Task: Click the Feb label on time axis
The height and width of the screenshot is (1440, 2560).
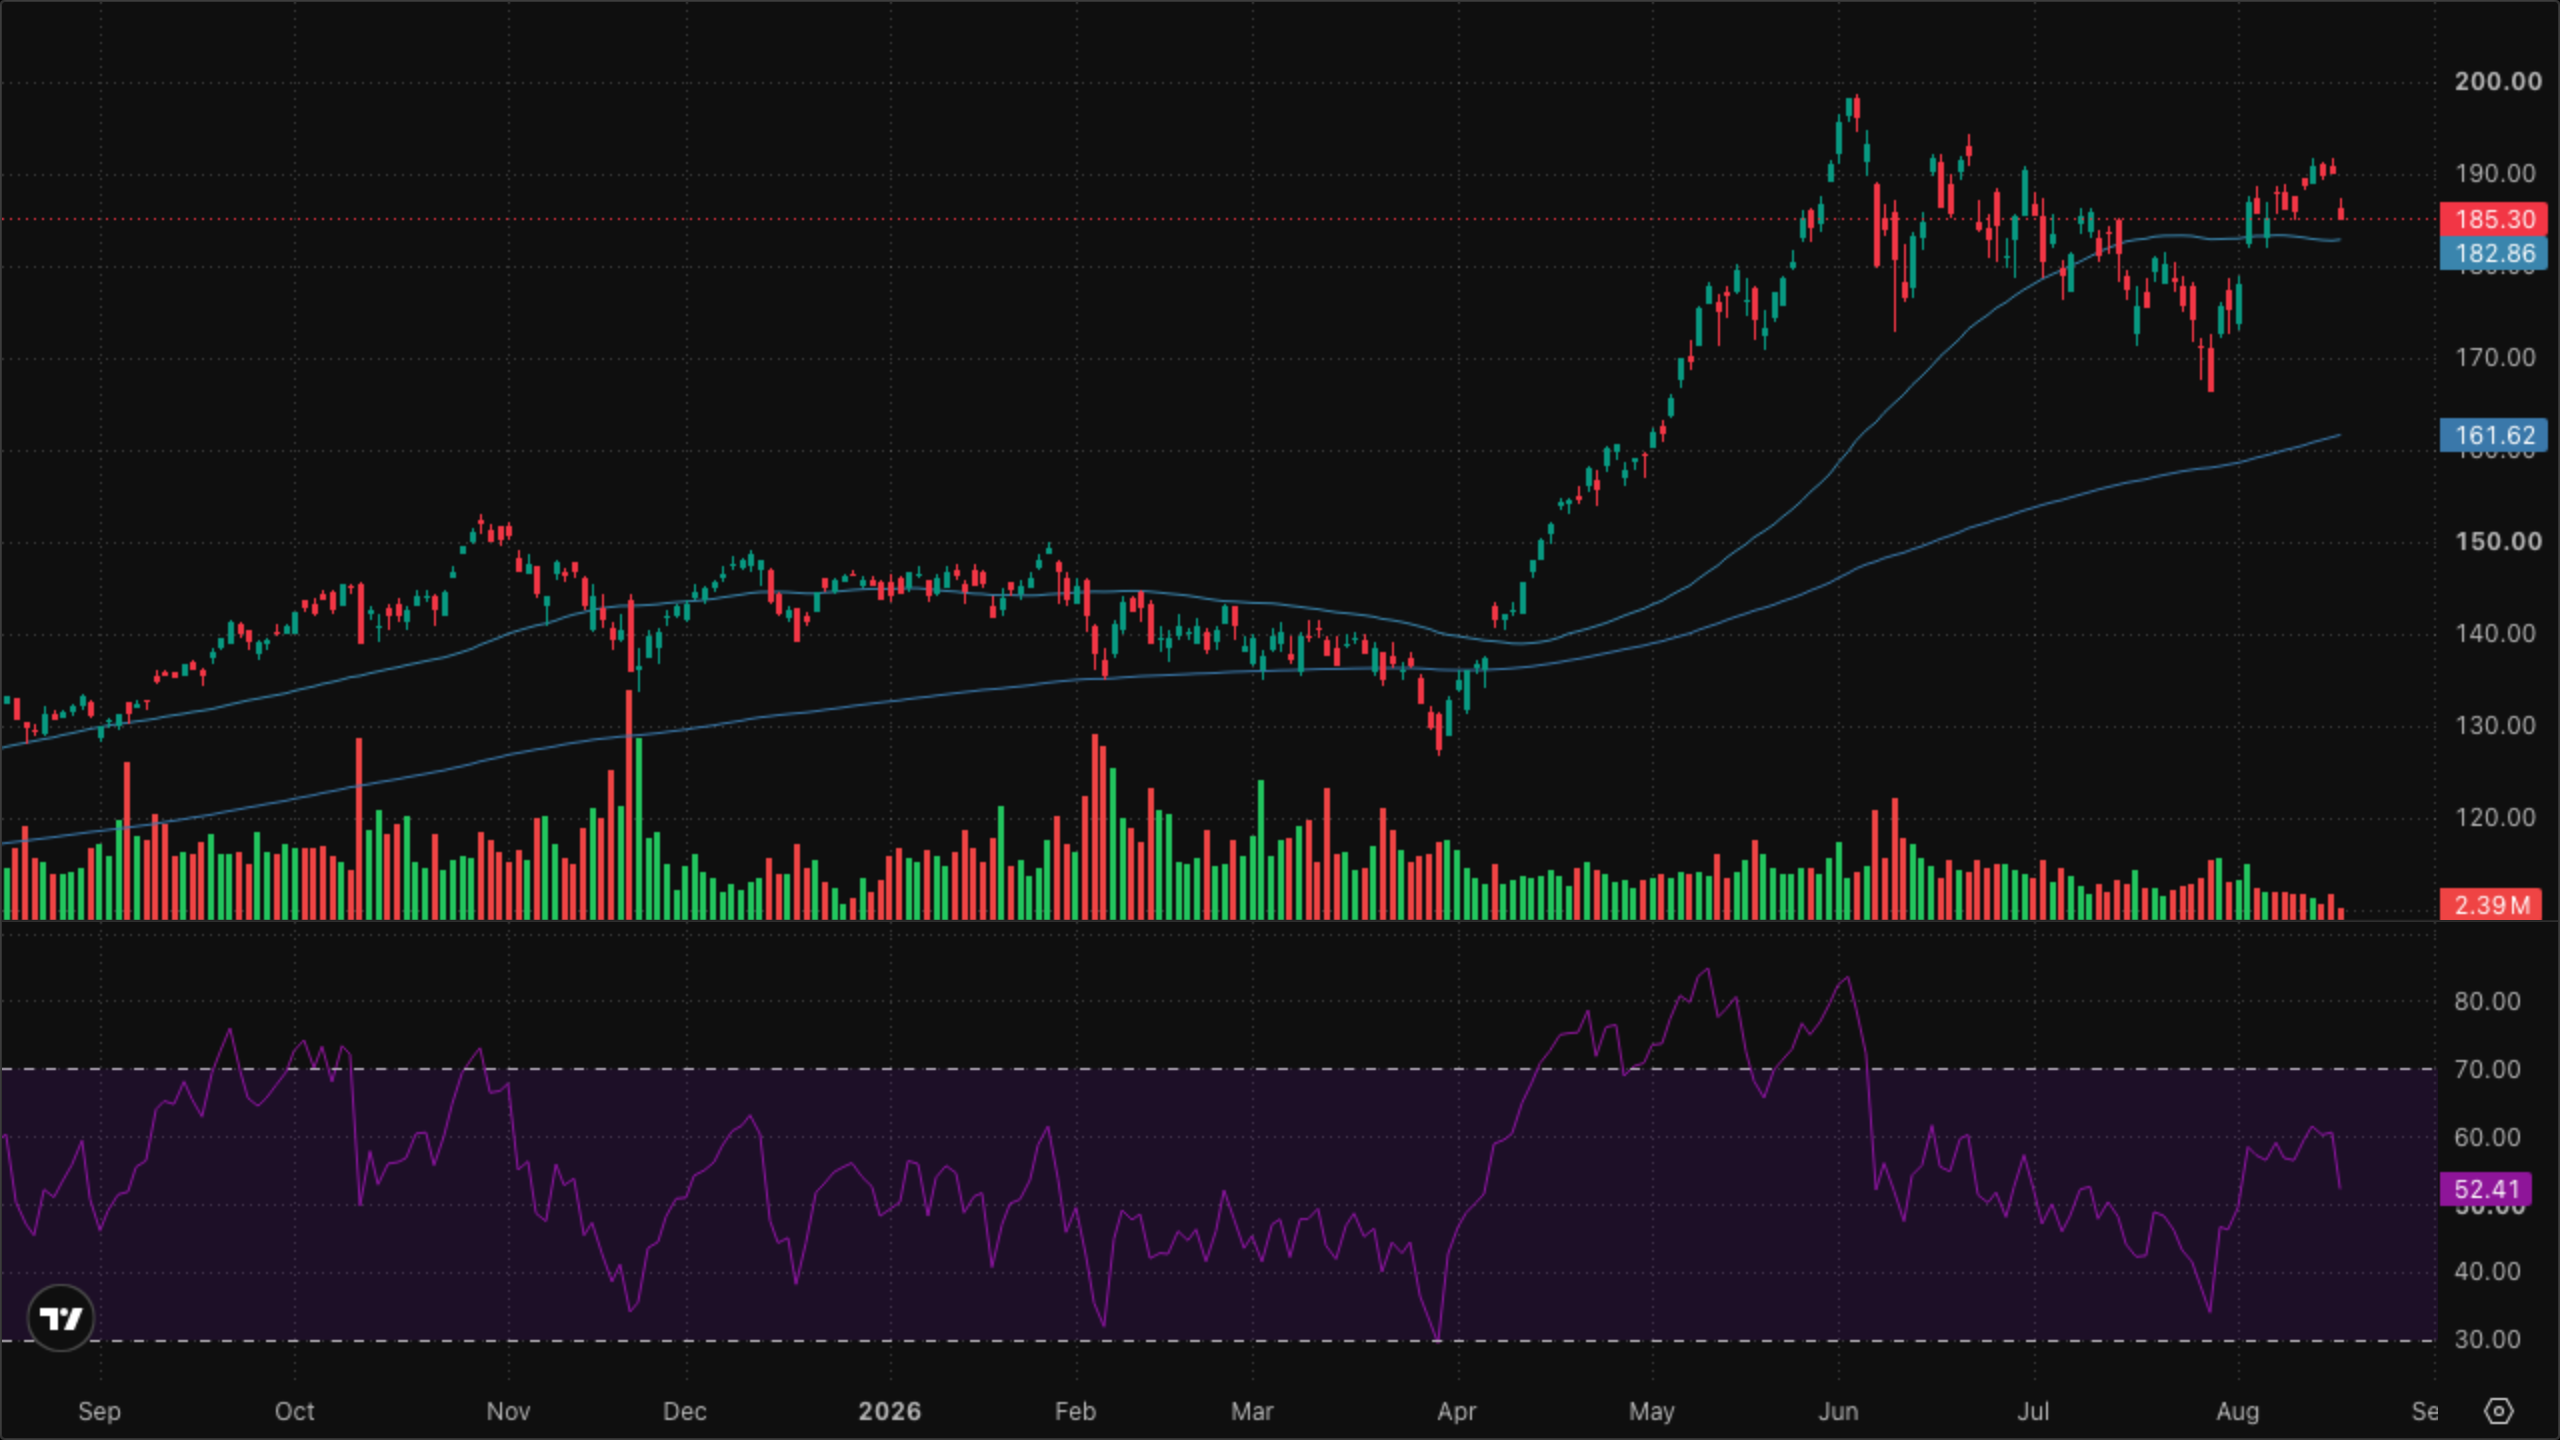Action: (1076, 1412)
